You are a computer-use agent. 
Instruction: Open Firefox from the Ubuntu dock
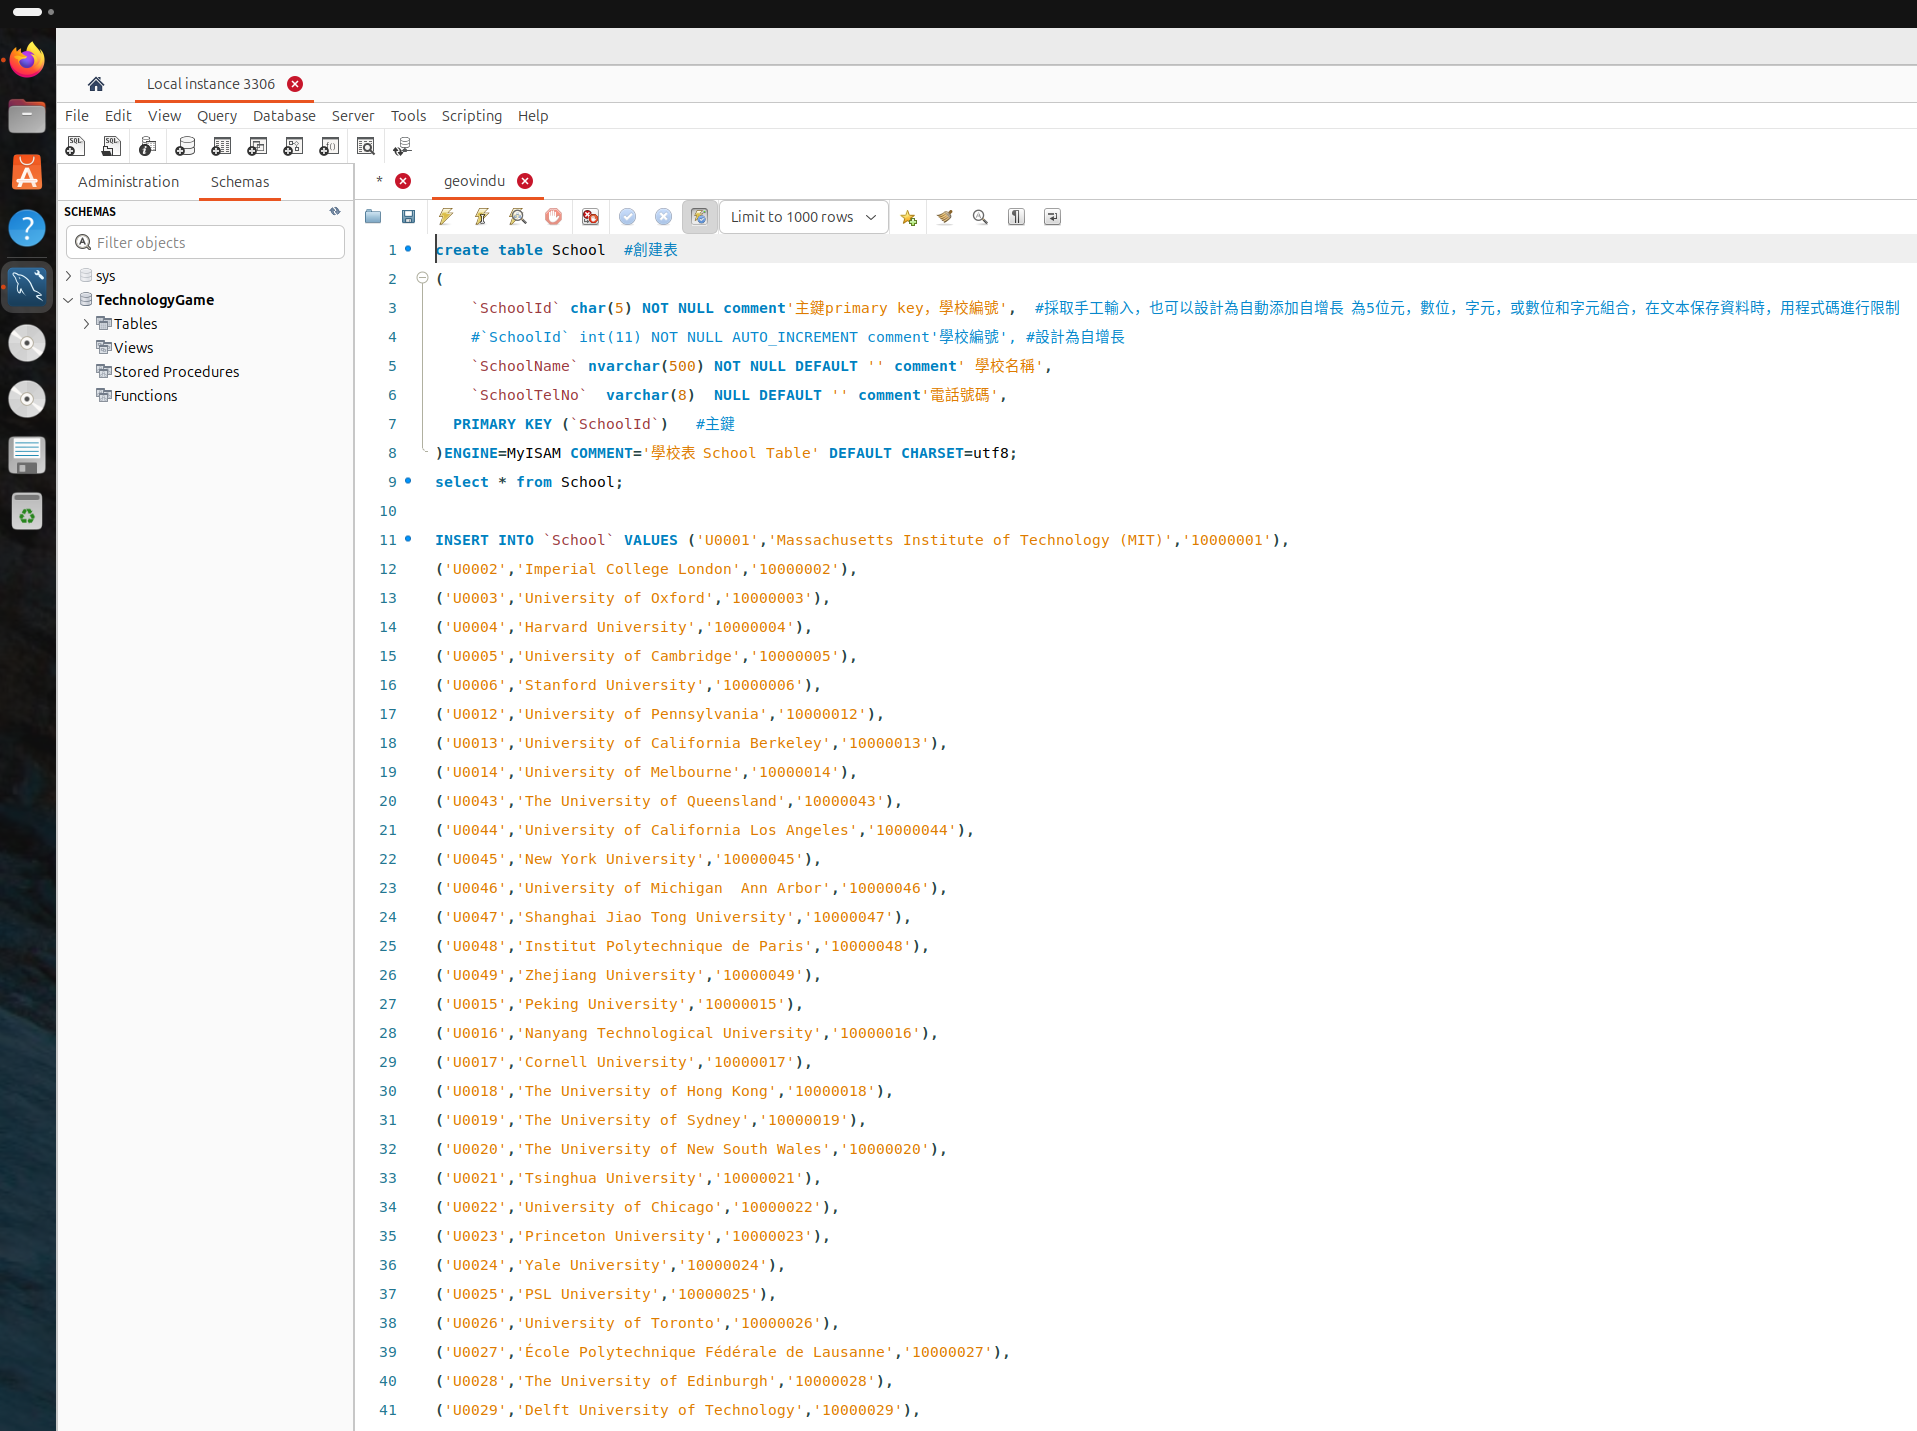(27, 60)
